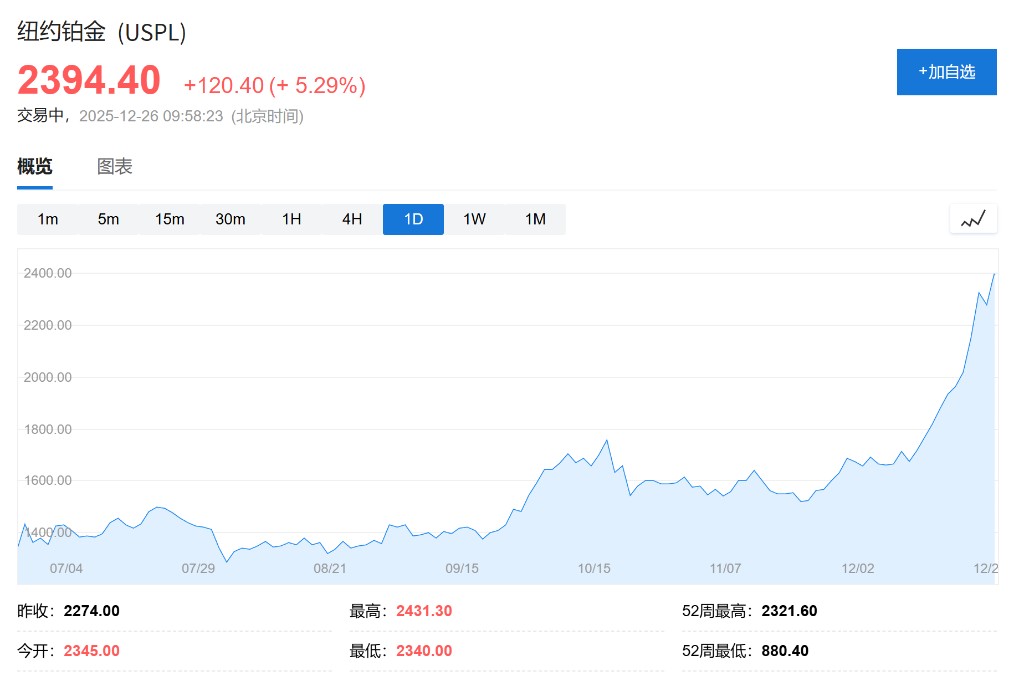Switch chart to 30m interval
This screenshot has height=688, width=1024.
click(x=230, y=219)
